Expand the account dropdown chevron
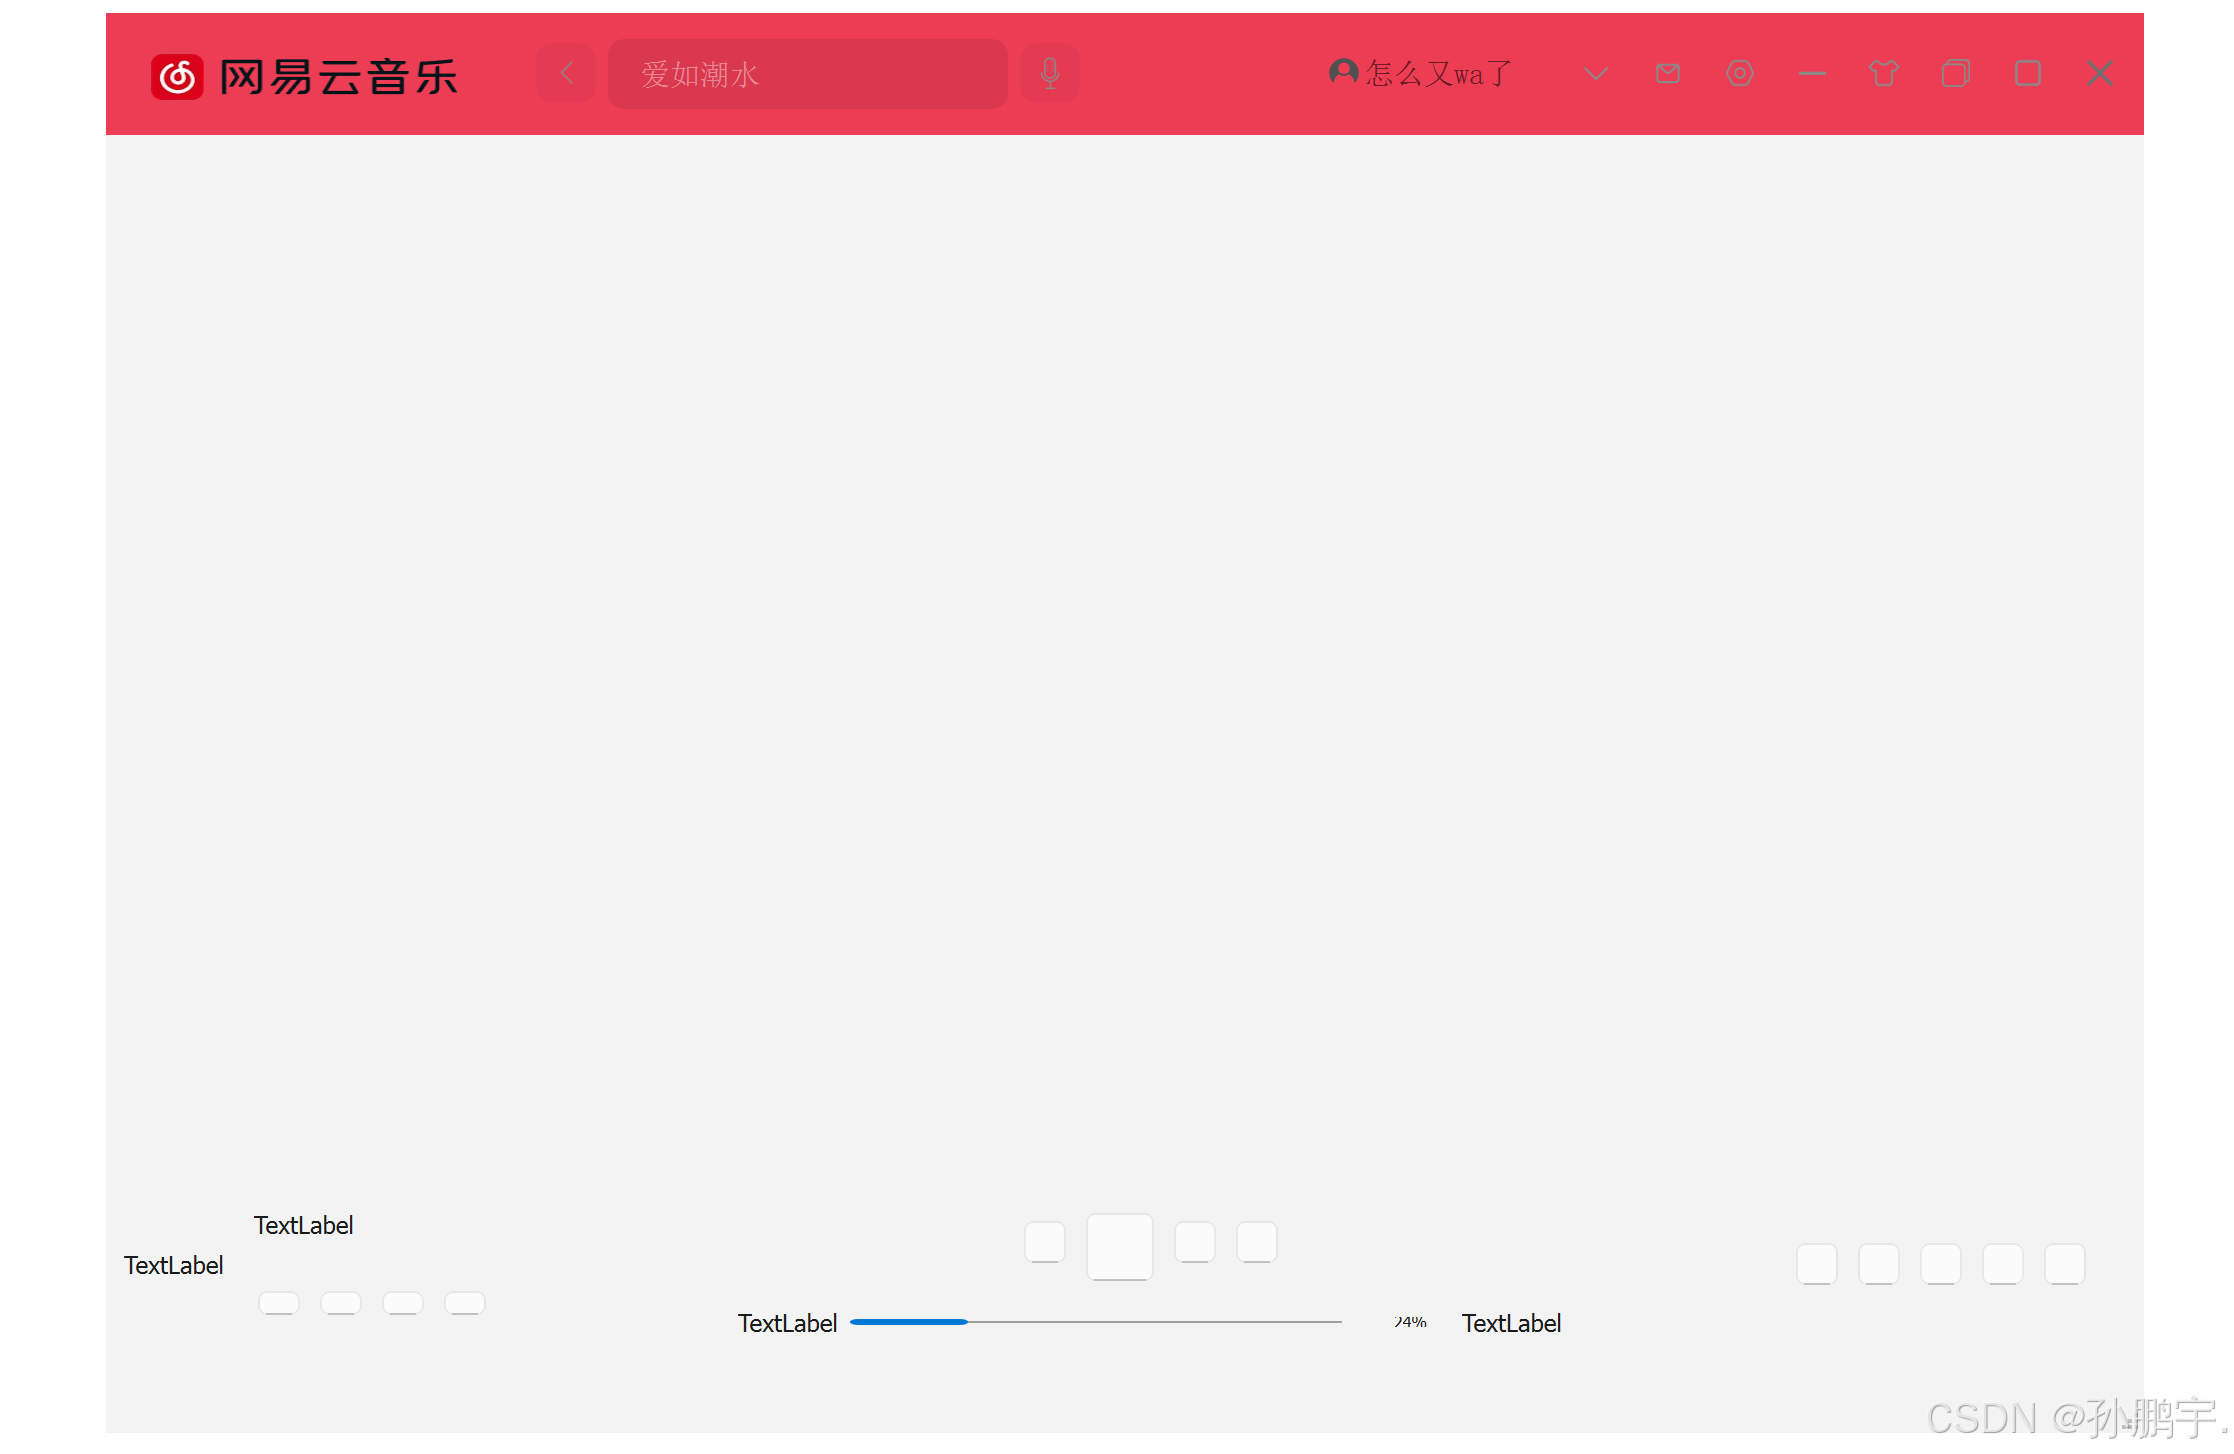Viewport: 2234px width, 1454px height. tap(1595, 74)
